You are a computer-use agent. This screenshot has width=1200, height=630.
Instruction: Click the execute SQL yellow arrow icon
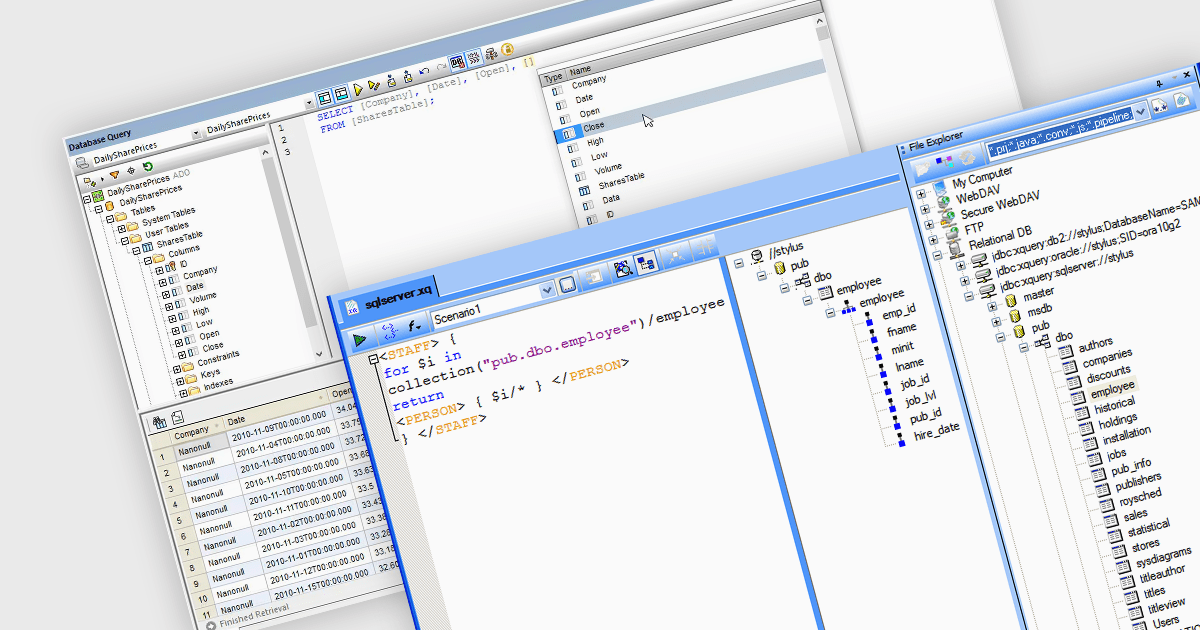tap(357, 90)
